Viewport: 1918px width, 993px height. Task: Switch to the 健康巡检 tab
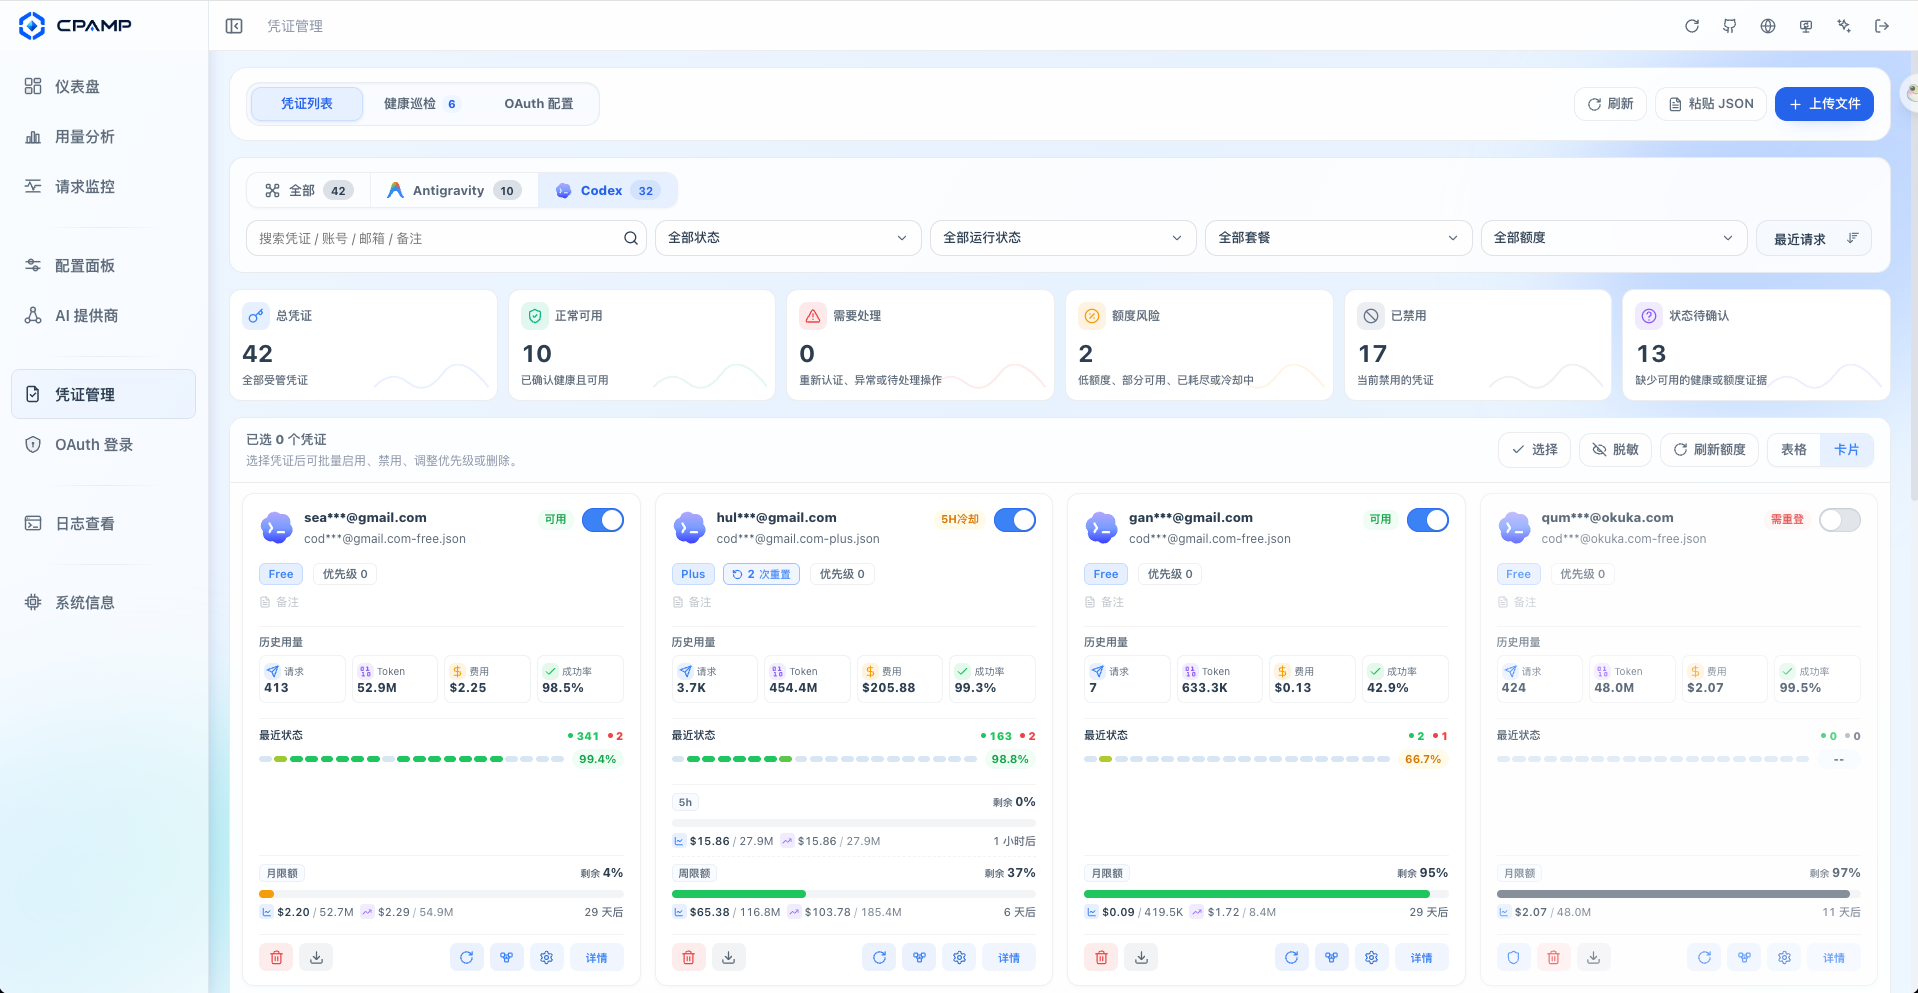coord(420,104)
